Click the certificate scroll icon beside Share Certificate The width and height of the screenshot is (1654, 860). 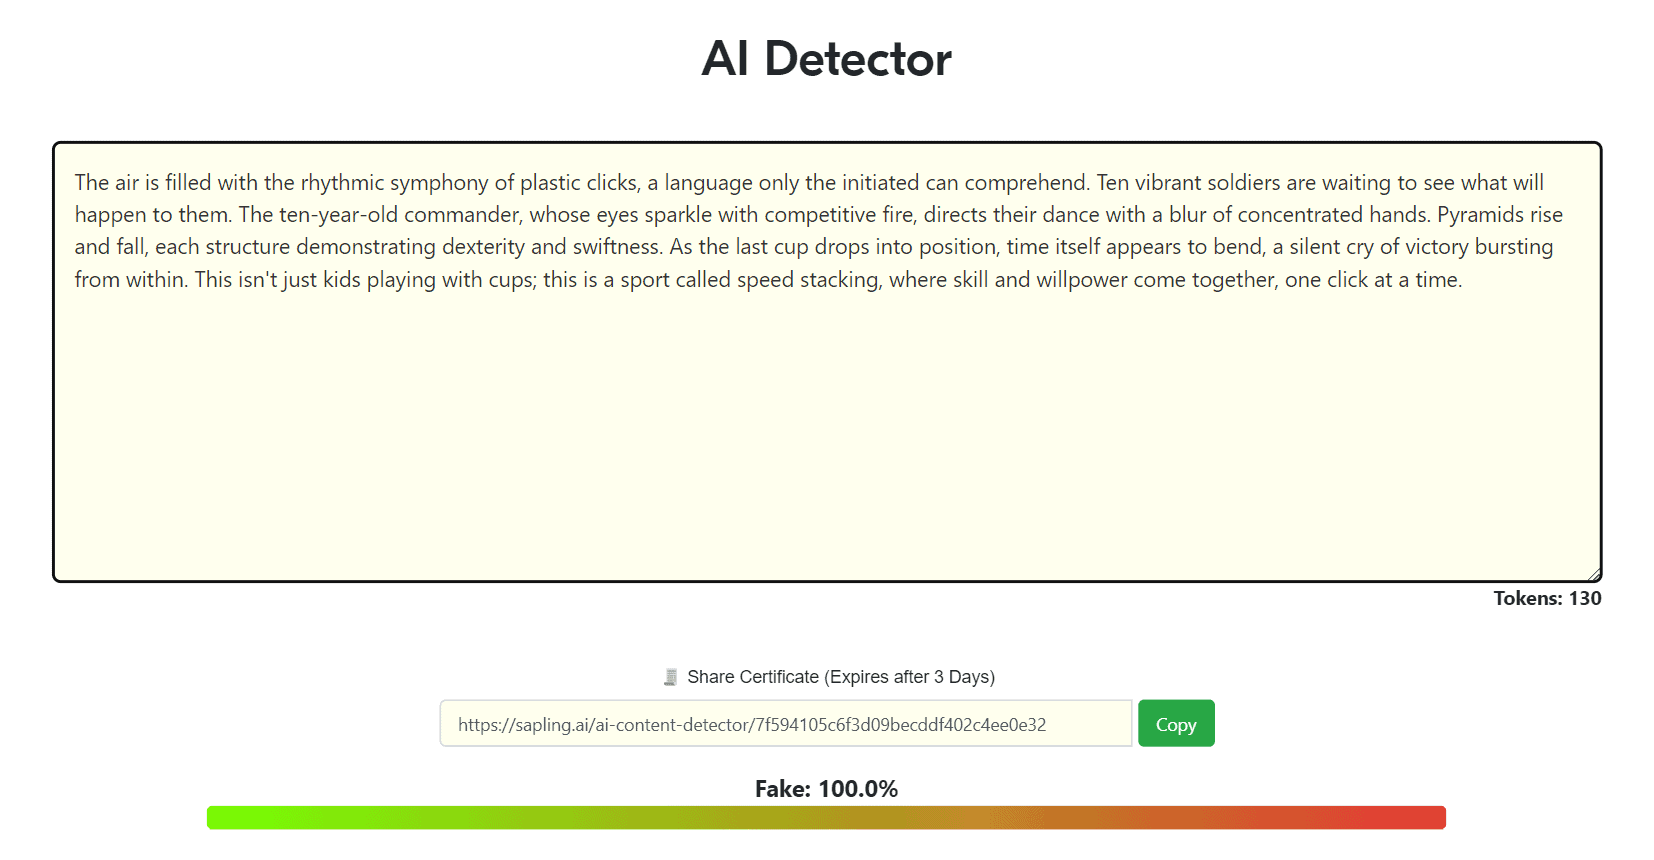[671, 677]
